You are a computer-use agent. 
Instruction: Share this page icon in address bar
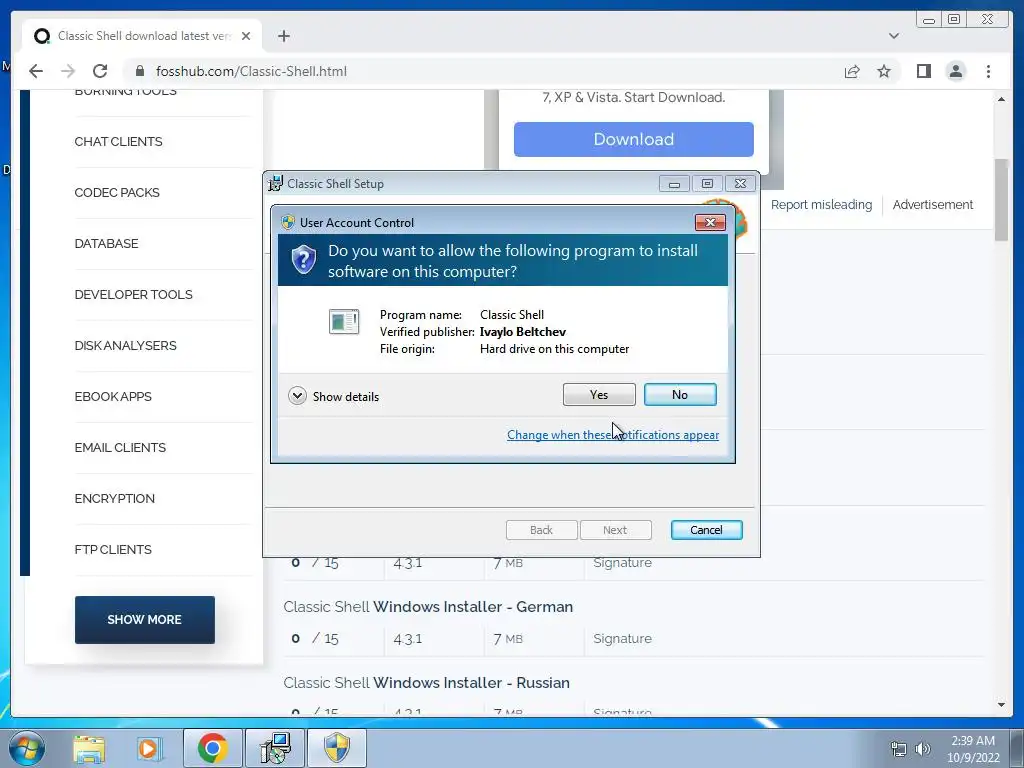852,71
